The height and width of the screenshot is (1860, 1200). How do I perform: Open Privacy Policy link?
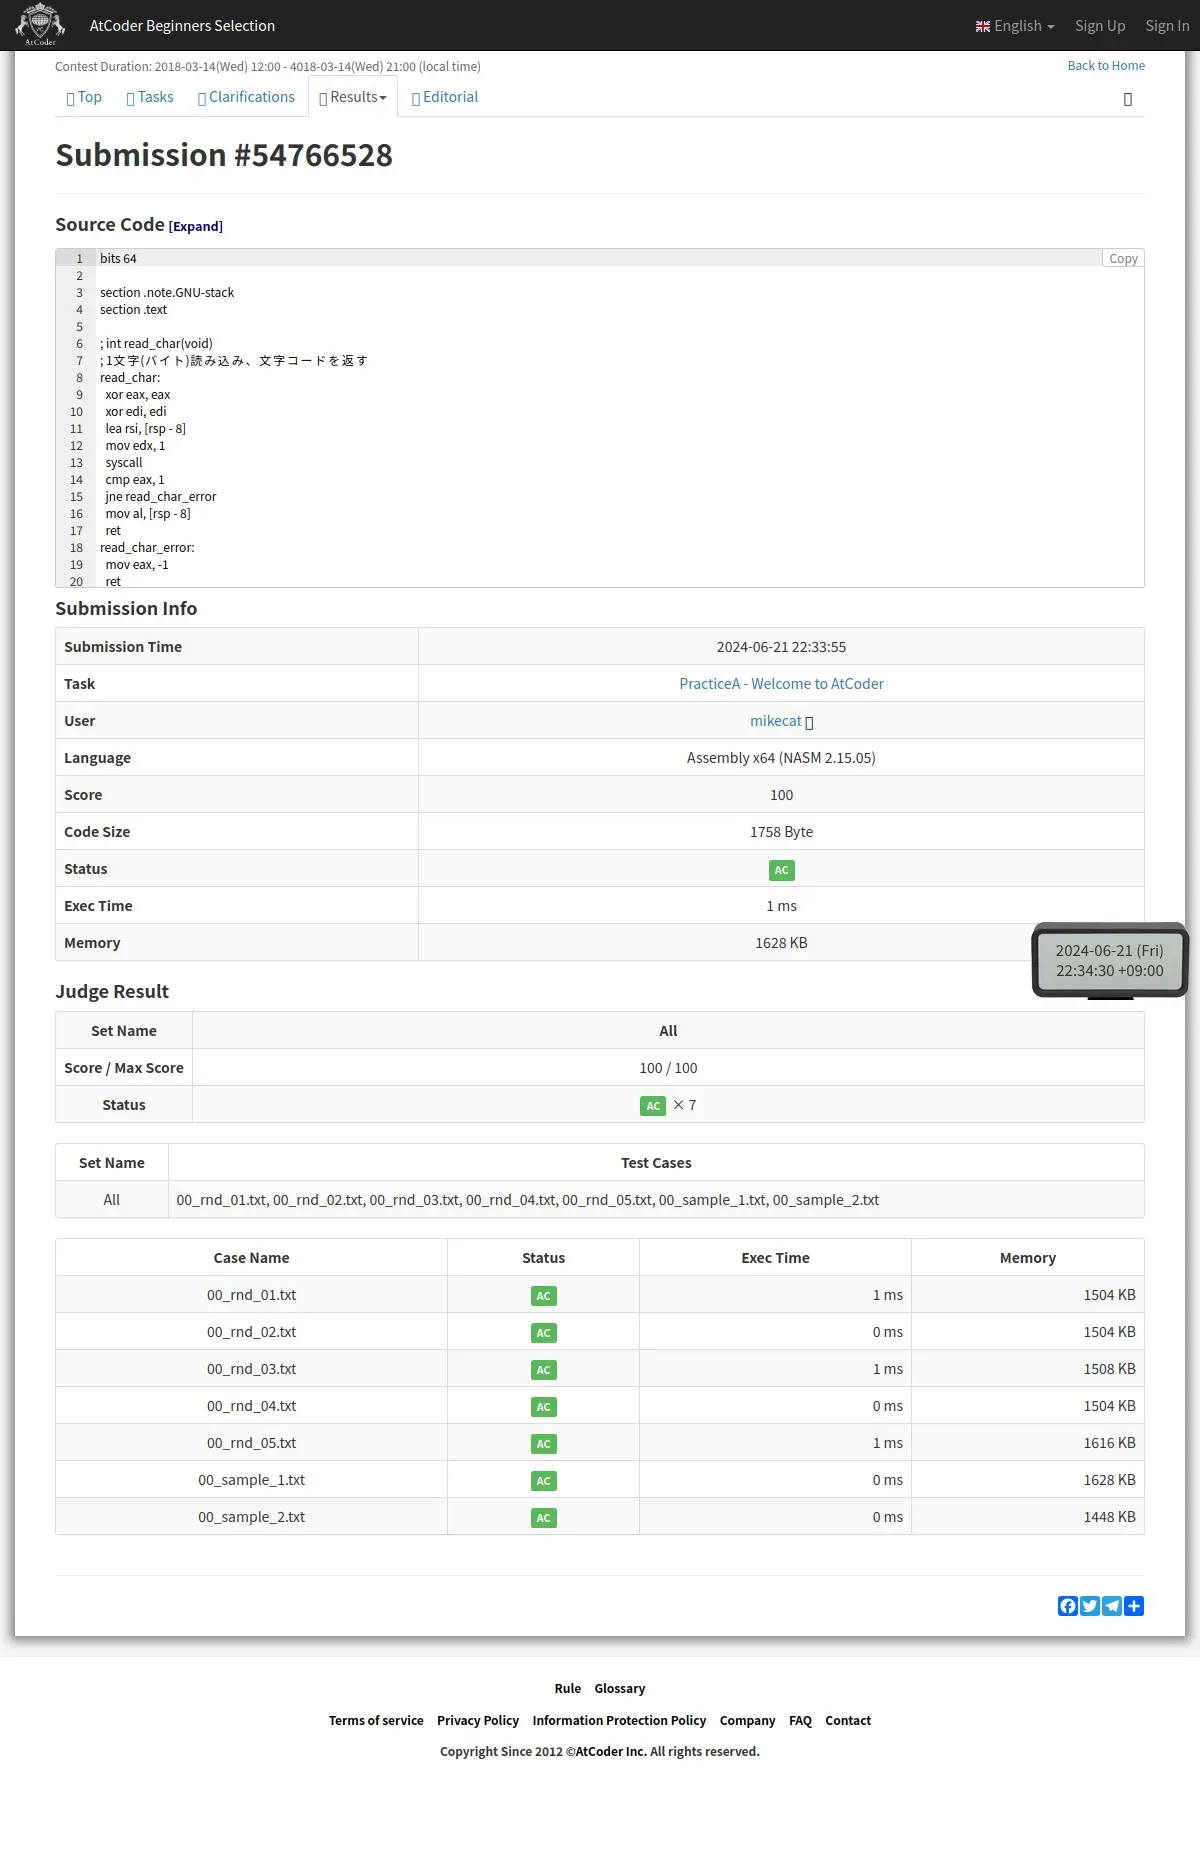[478, 1721]
